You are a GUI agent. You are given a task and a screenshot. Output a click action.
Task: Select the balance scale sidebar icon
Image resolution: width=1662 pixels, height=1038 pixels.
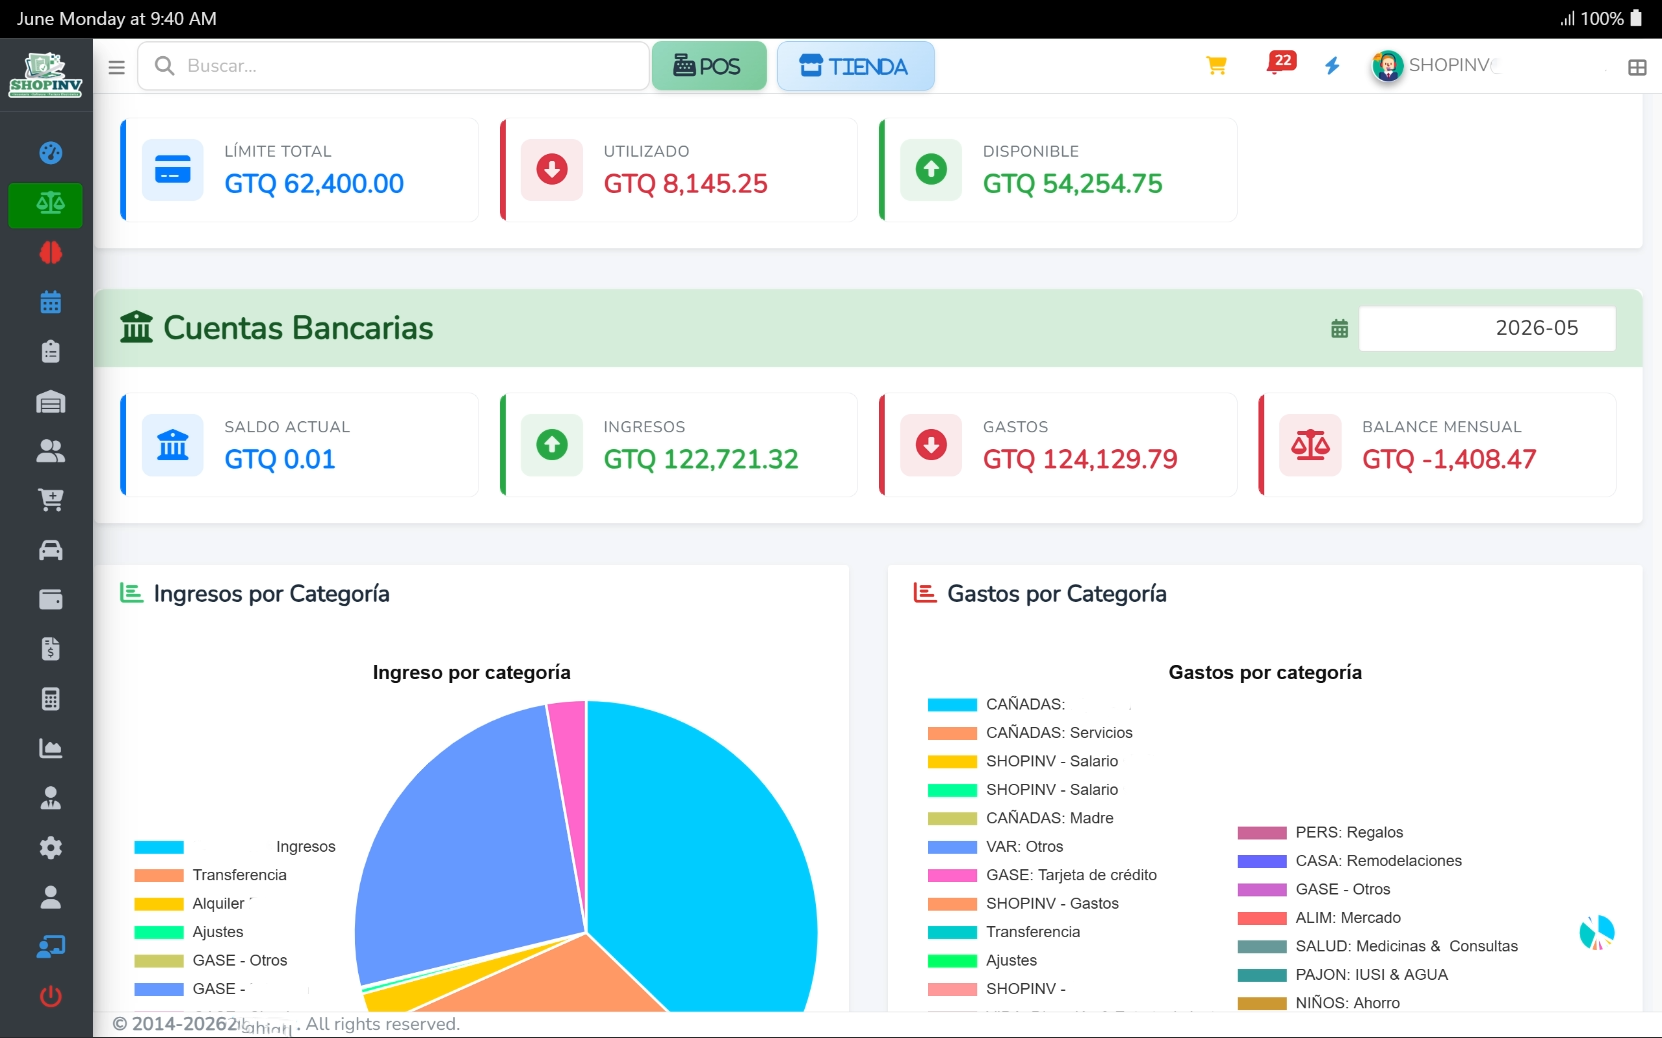pyautogui.click(x=50, y=204)
